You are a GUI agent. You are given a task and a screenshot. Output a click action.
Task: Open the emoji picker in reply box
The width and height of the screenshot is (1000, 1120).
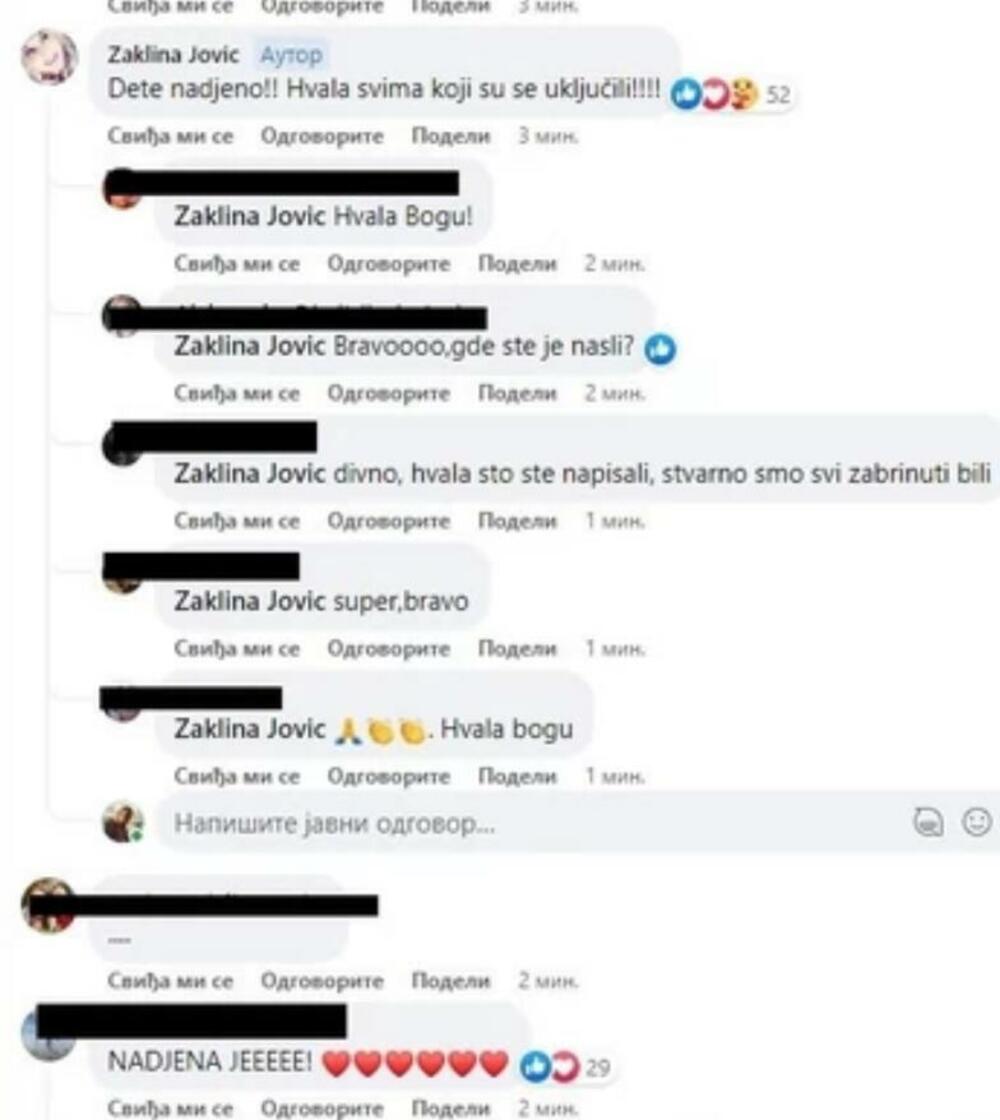click(x=976, y=821)
